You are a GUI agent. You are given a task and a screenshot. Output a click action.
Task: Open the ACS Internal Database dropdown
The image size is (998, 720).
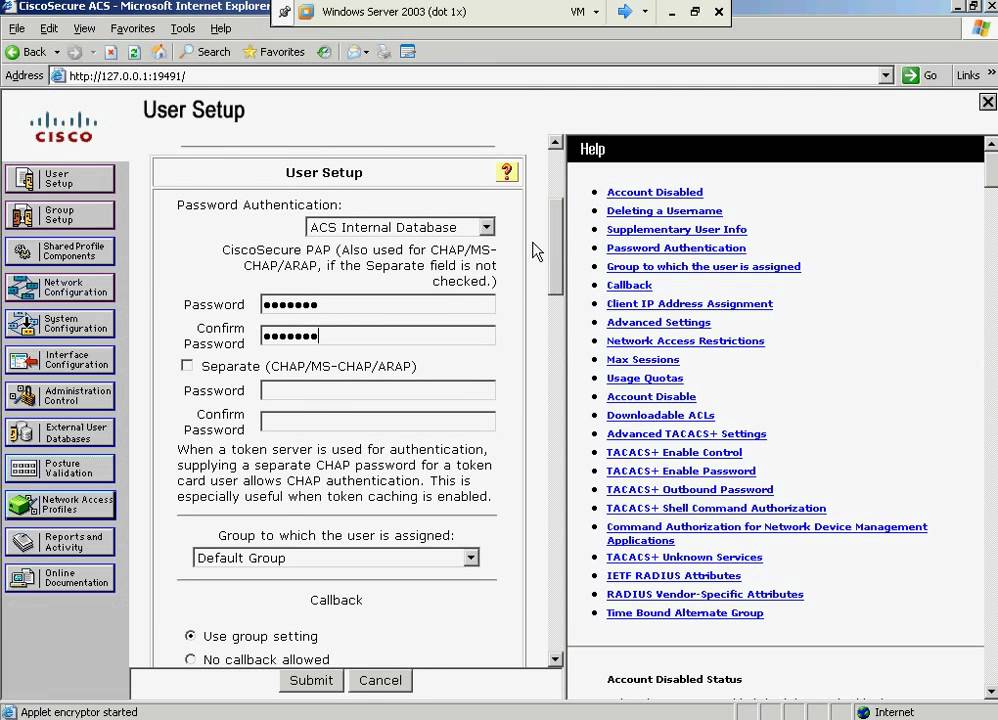(487, 227)
